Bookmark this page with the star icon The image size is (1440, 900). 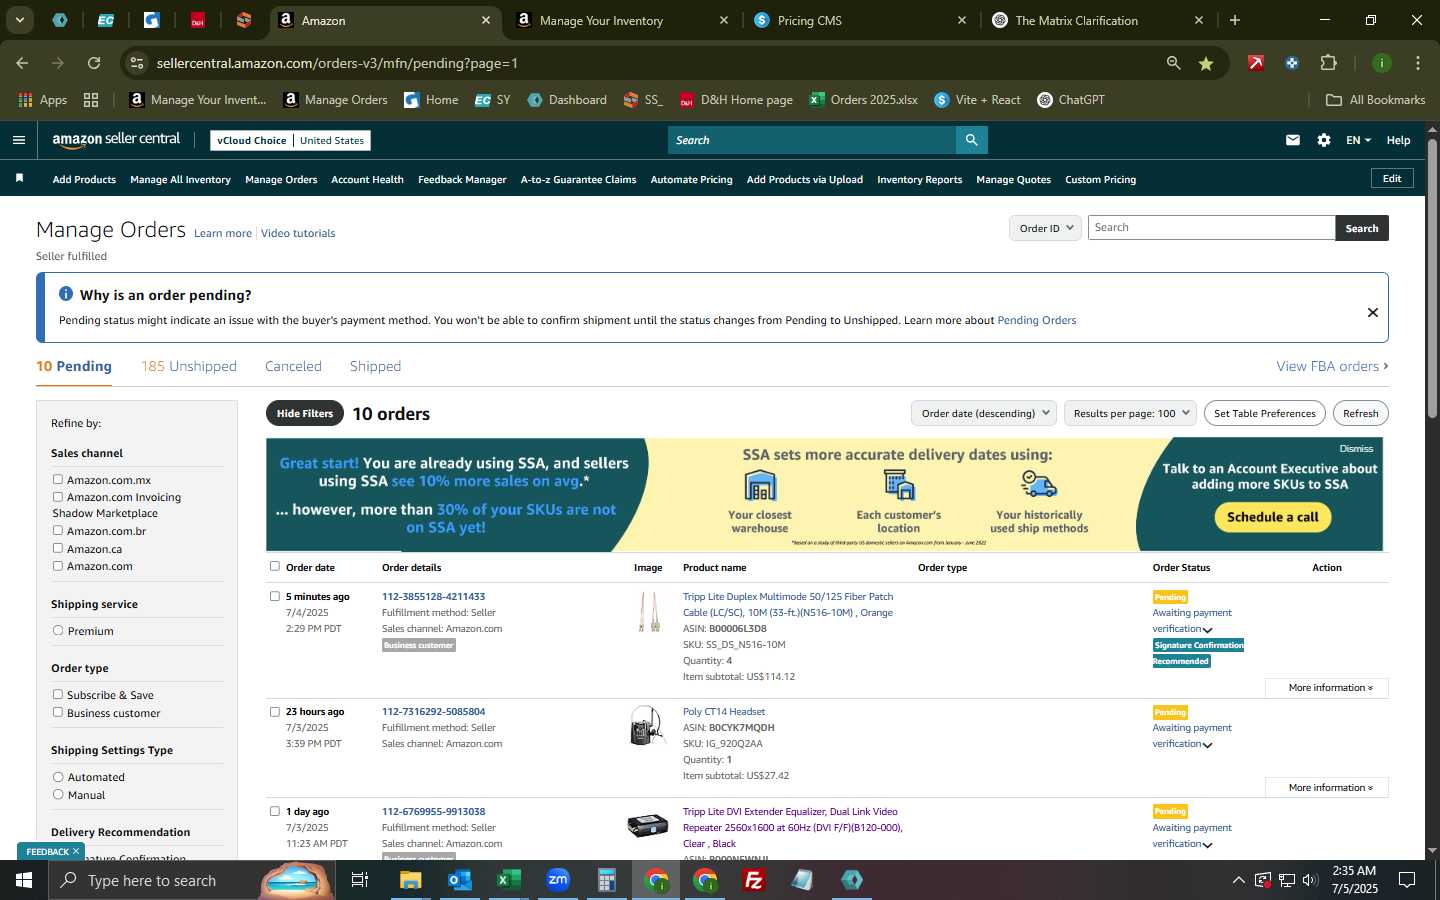pyautogui.click(x=1206, y=63)
